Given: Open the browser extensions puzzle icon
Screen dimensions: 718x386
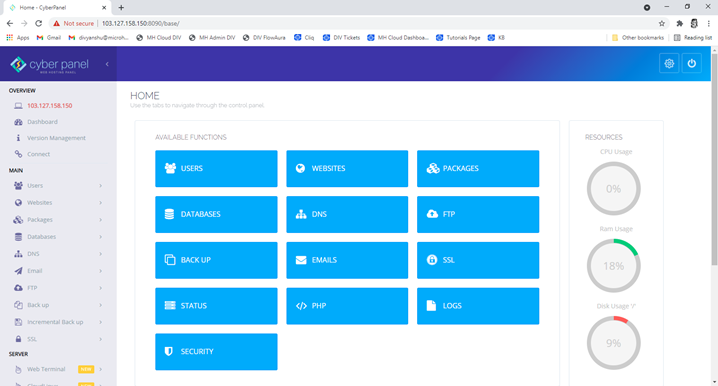Looking at the screenshot, I should click(680, 23).
